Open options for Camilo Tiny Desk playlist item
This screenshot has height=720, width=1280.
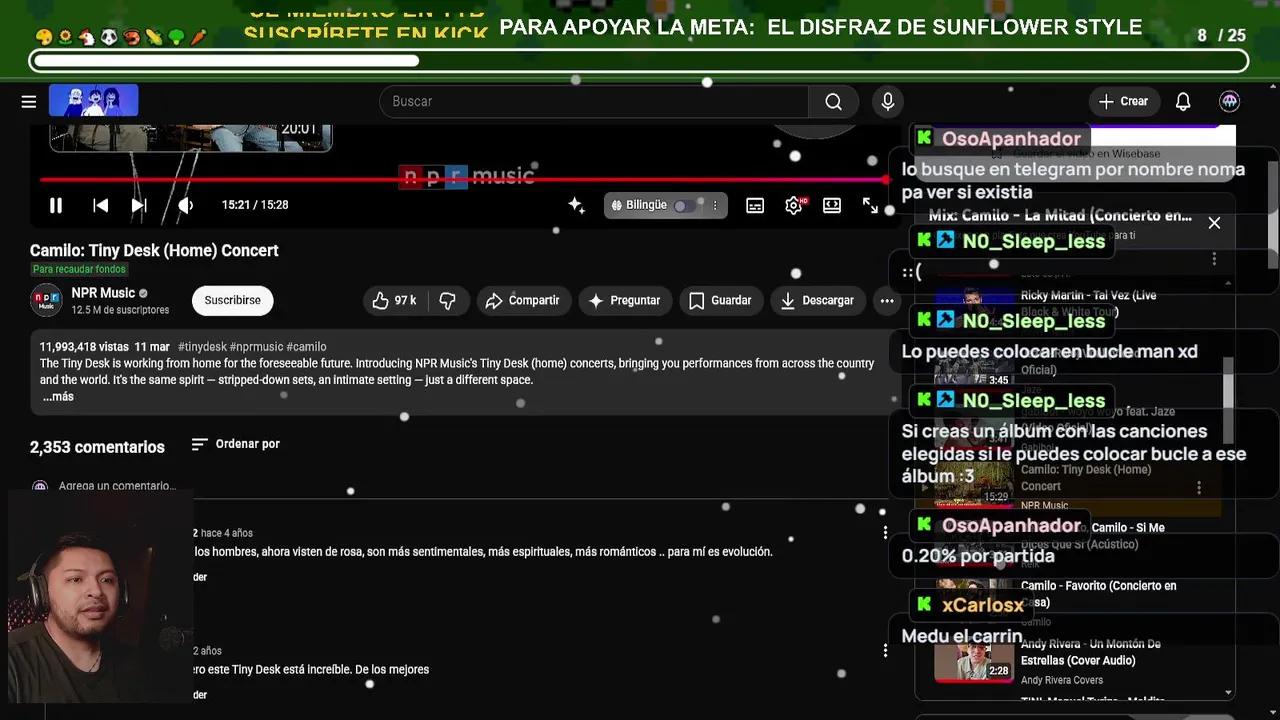coord(1199,488)
